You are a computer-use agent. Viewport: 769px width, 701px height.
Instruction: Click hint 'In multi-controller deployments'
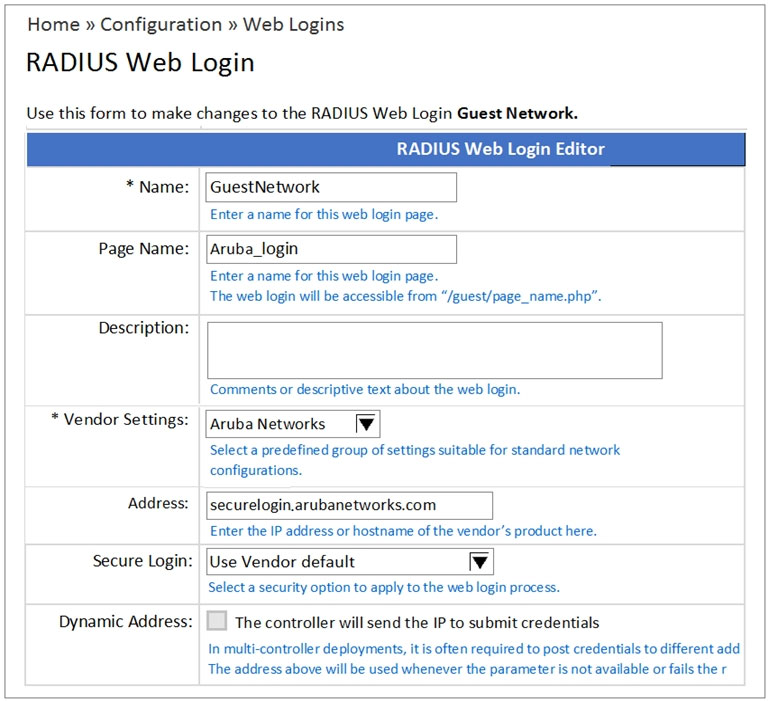coord(474,649)
